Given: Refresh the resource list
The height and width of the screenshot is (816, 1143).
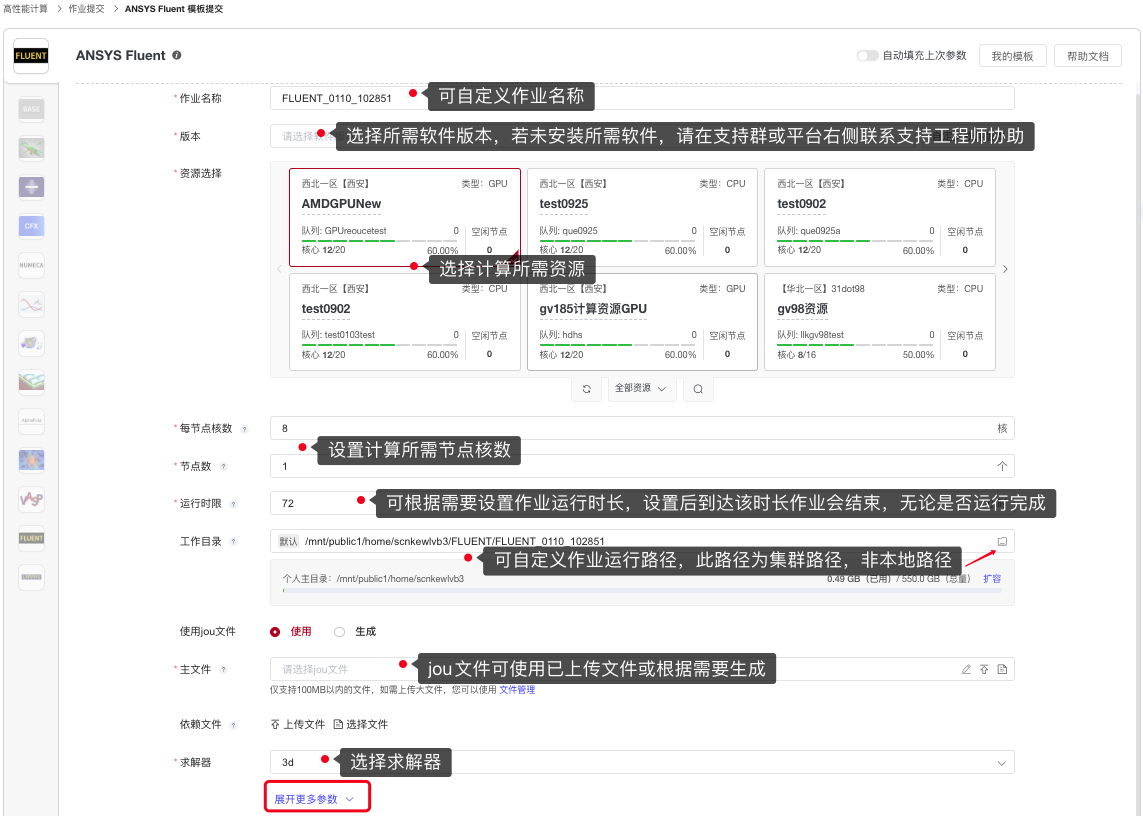Looking at the screenshot, I should click(586, 389).
